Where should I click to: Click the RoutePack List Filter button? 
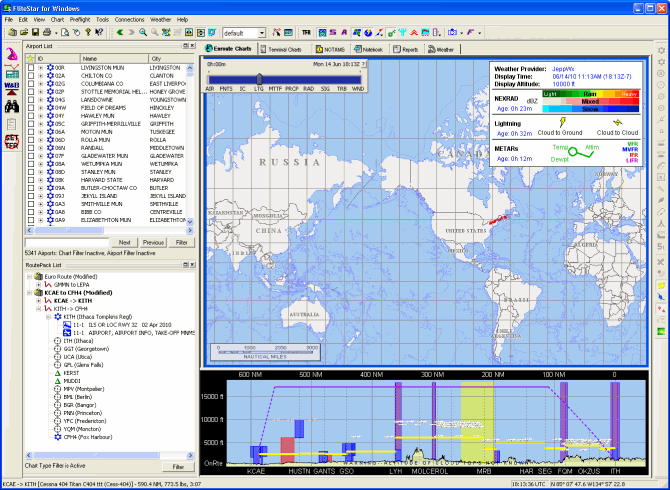178,467
